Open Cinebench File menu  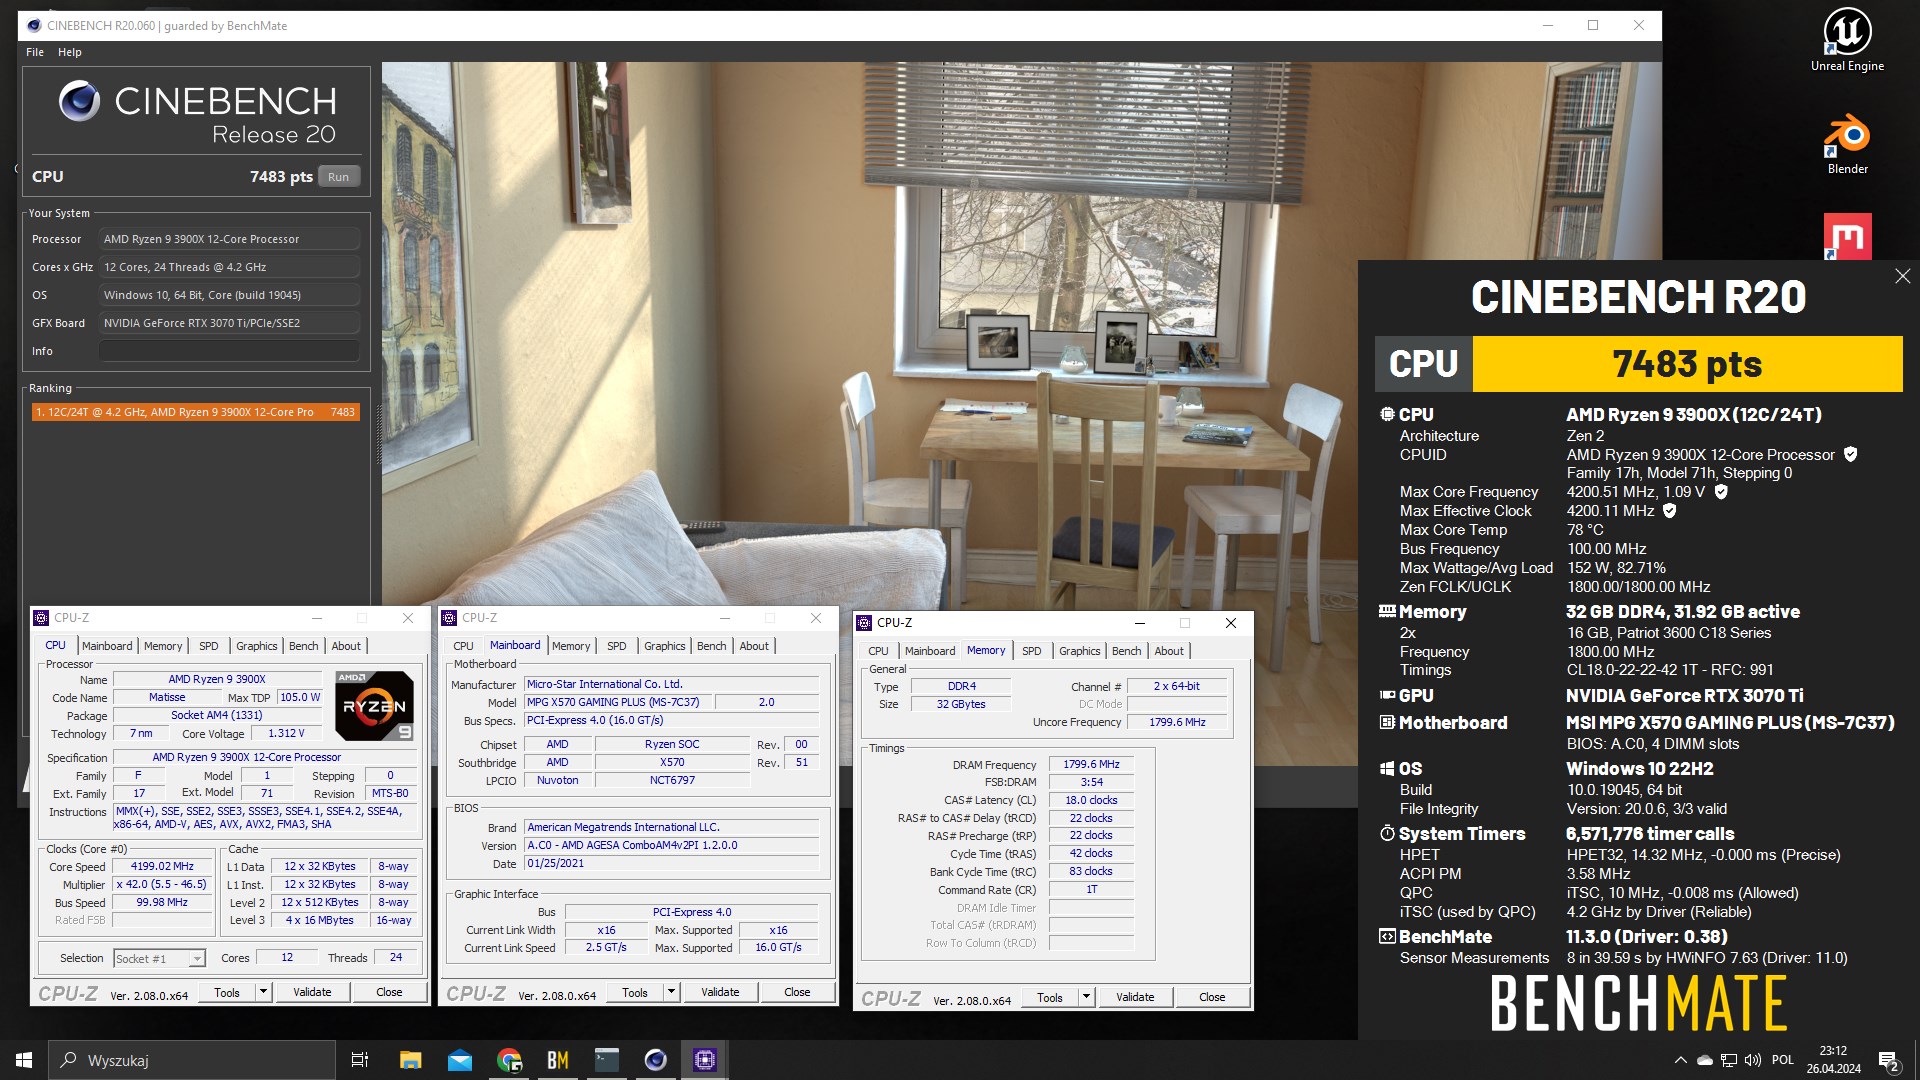(35, 52)
